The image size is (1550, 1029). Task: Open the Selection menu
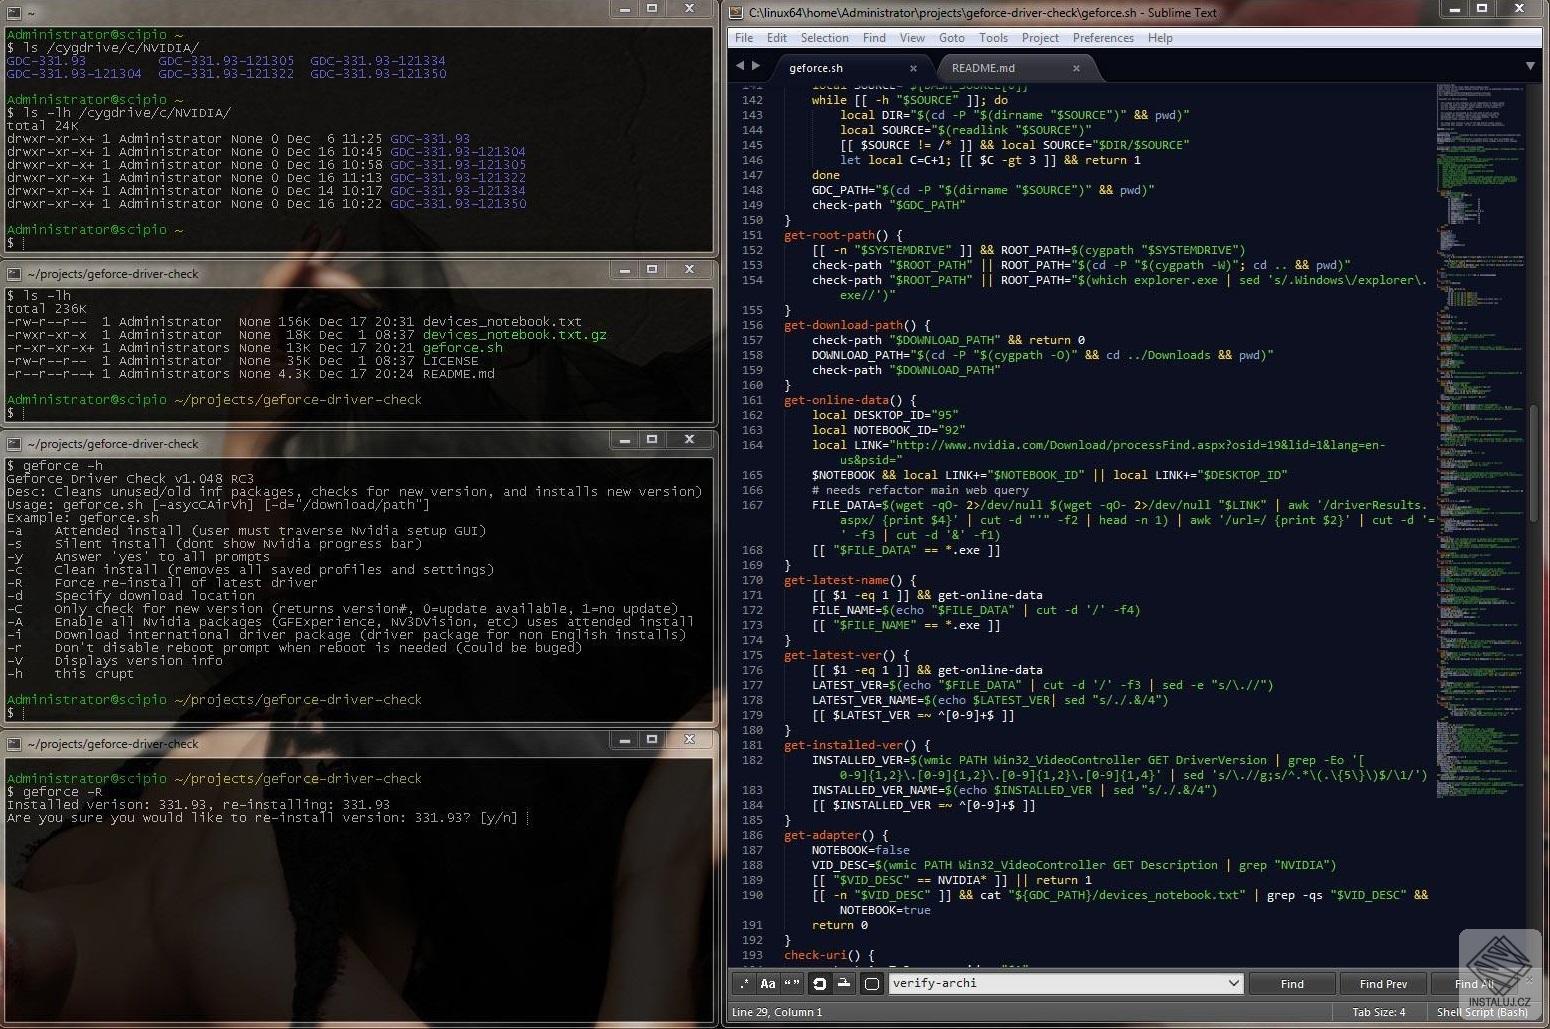tap(824, 38)
